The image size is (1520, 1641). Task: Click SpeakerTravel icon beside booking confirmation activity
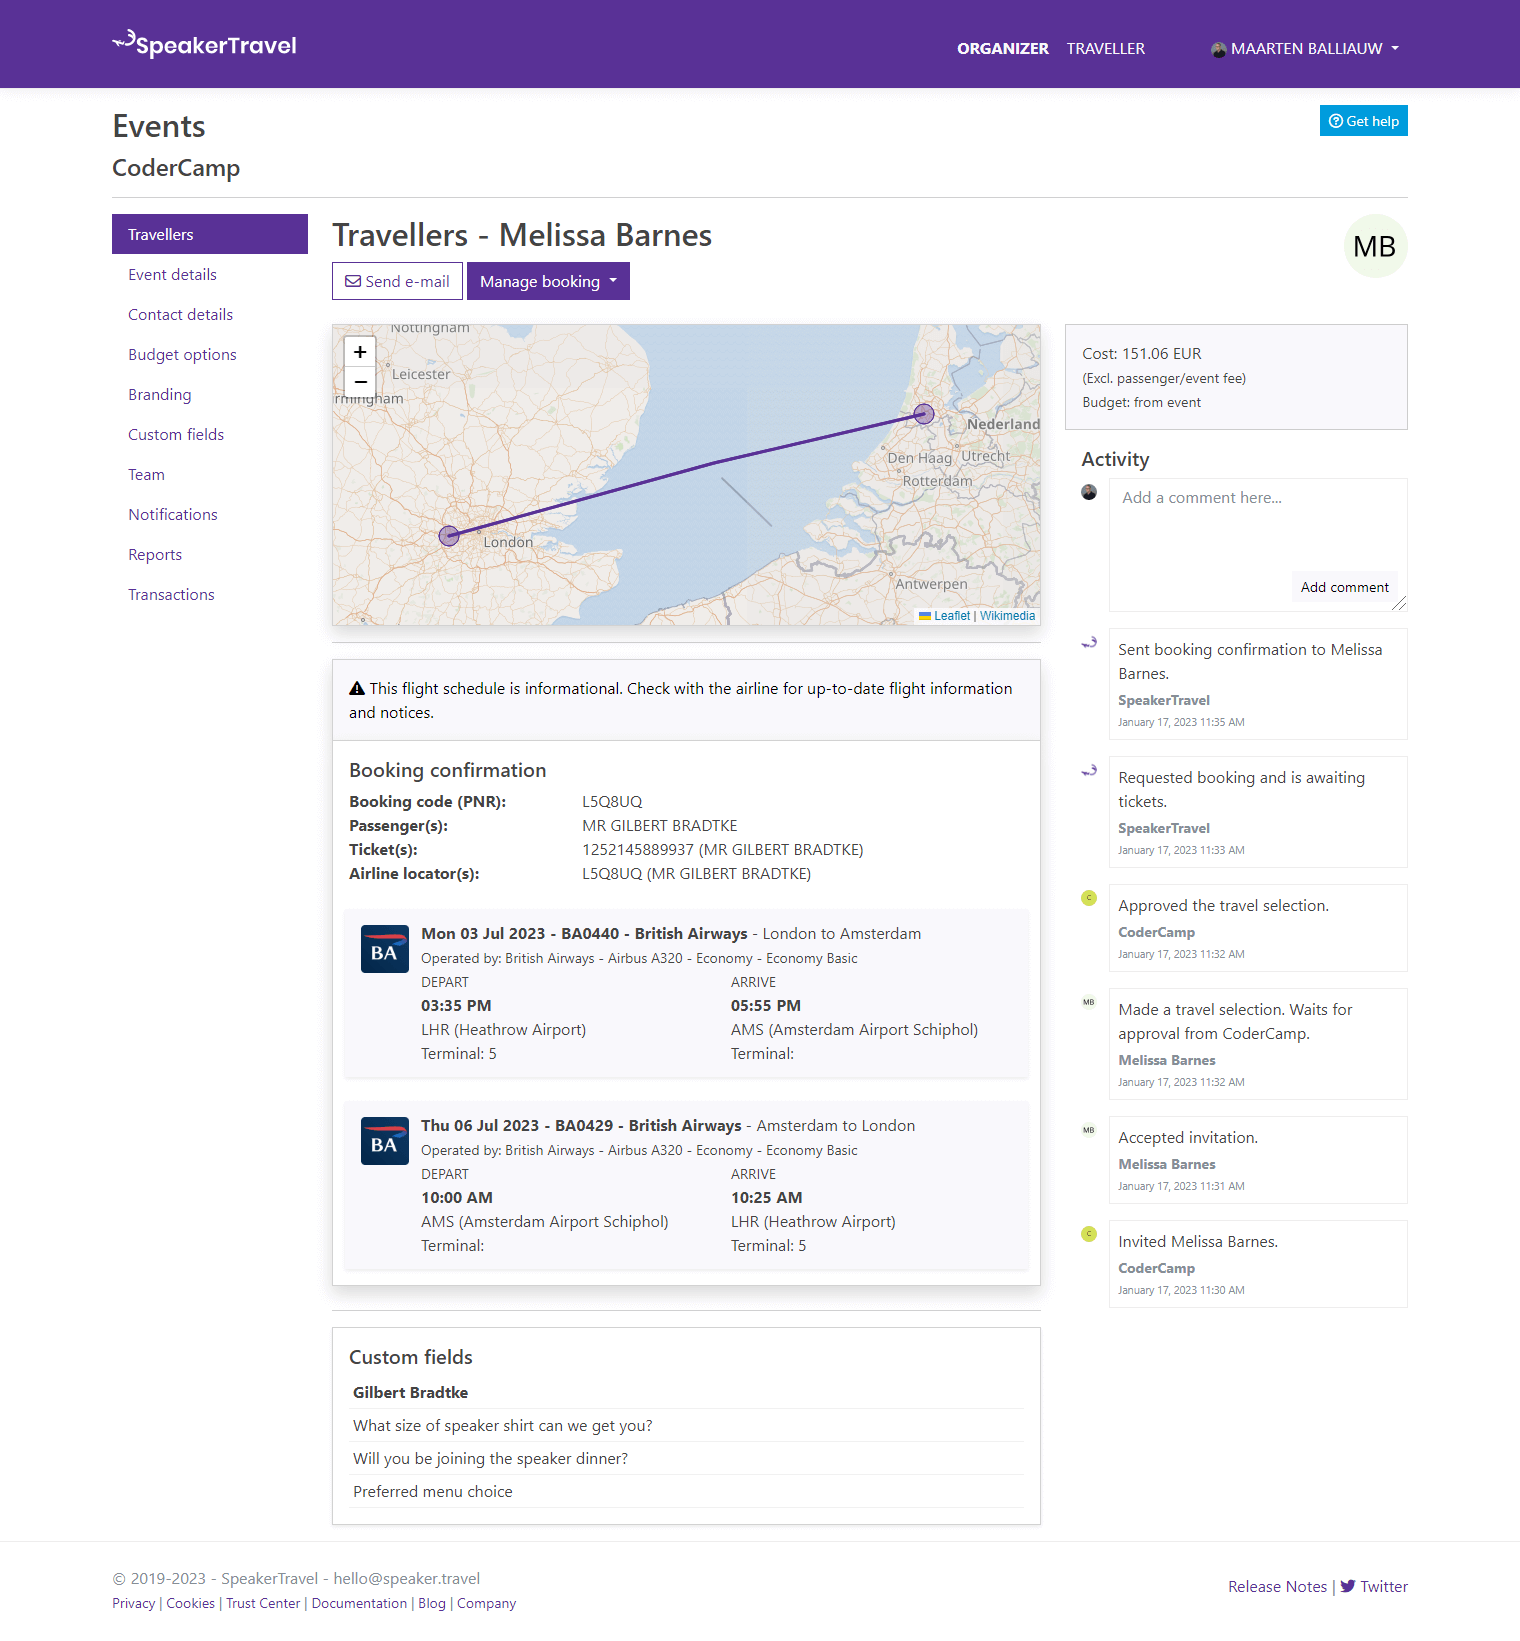1089,642
